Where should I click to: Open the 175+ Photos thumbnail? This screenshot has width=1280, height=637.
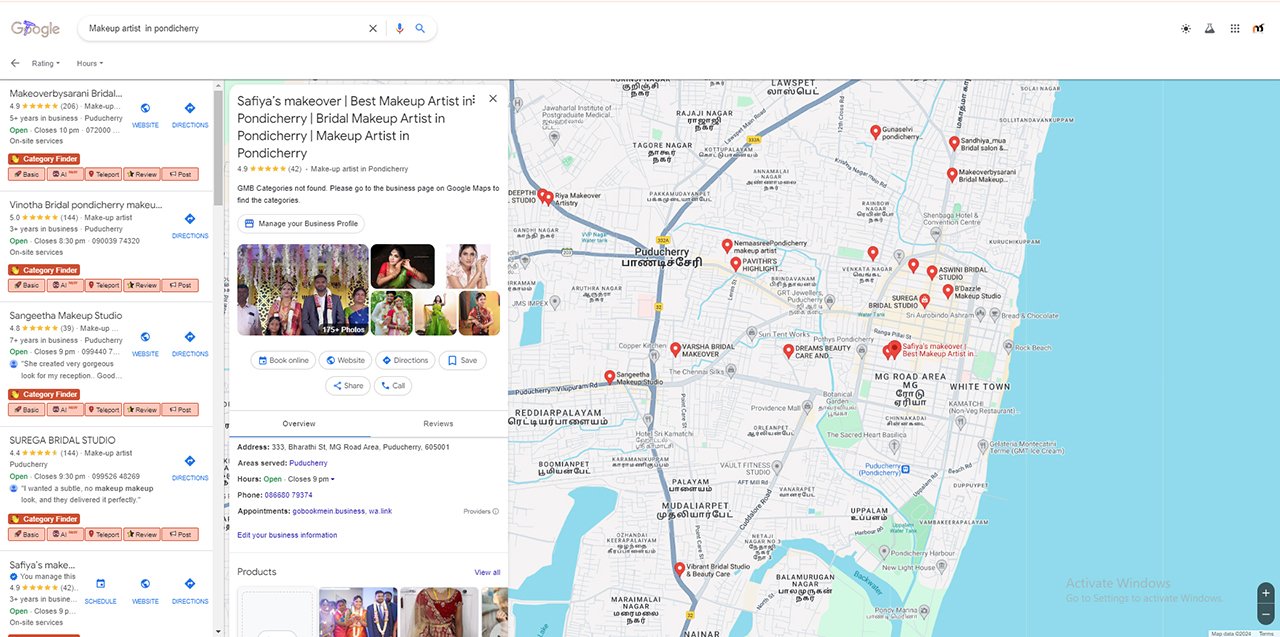(303, 290)
